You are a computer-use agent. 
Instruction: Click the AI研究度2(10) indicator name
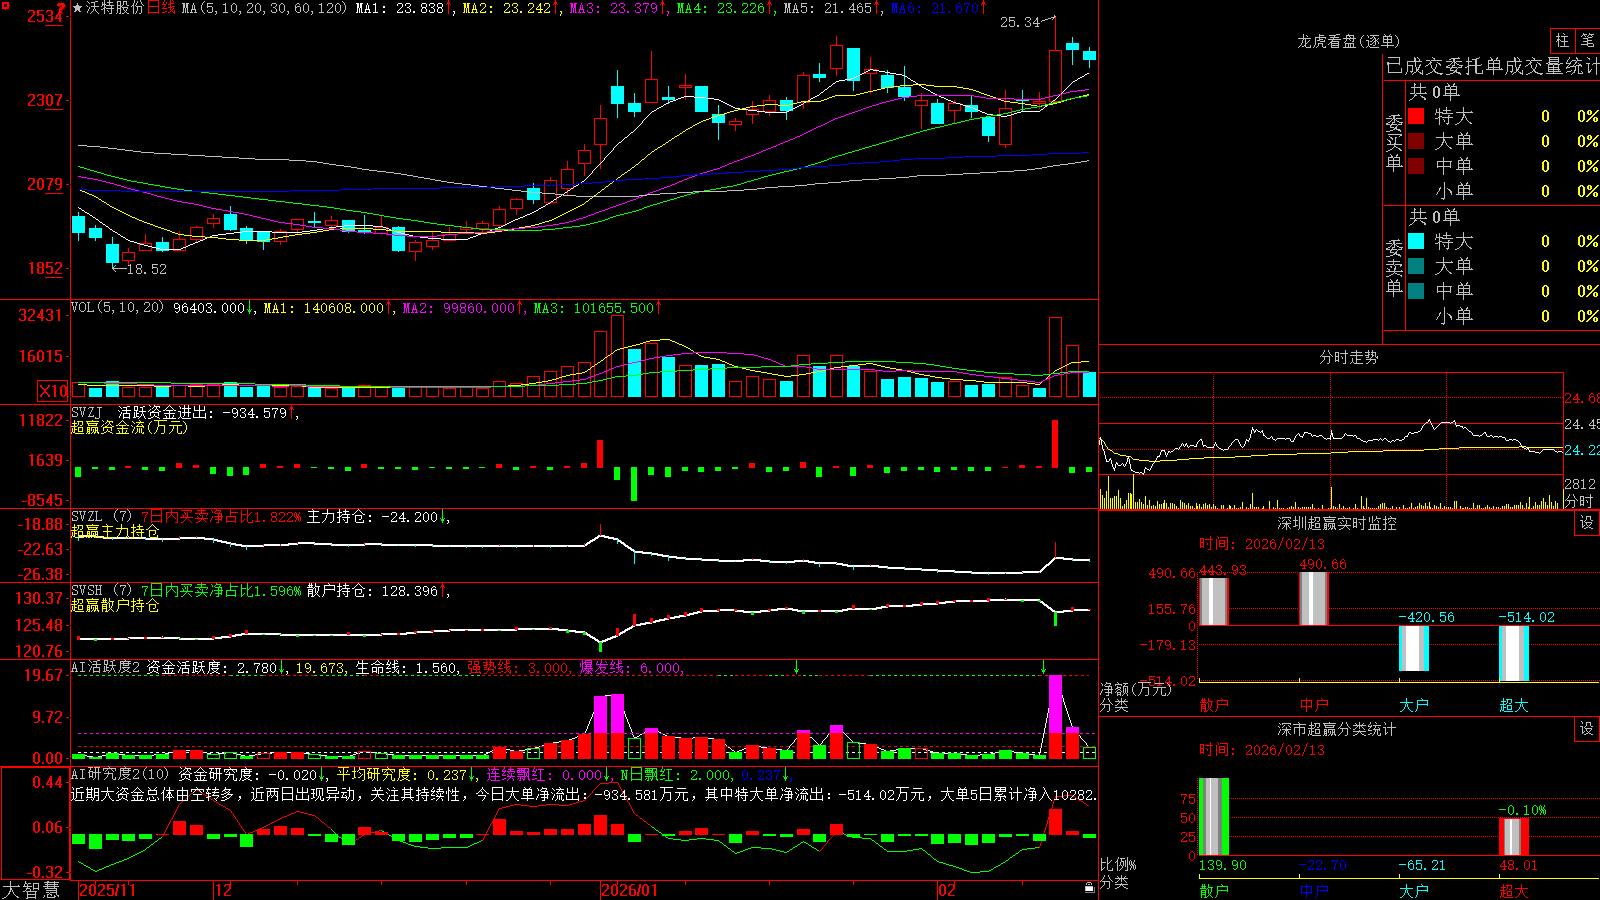point(120,774)
